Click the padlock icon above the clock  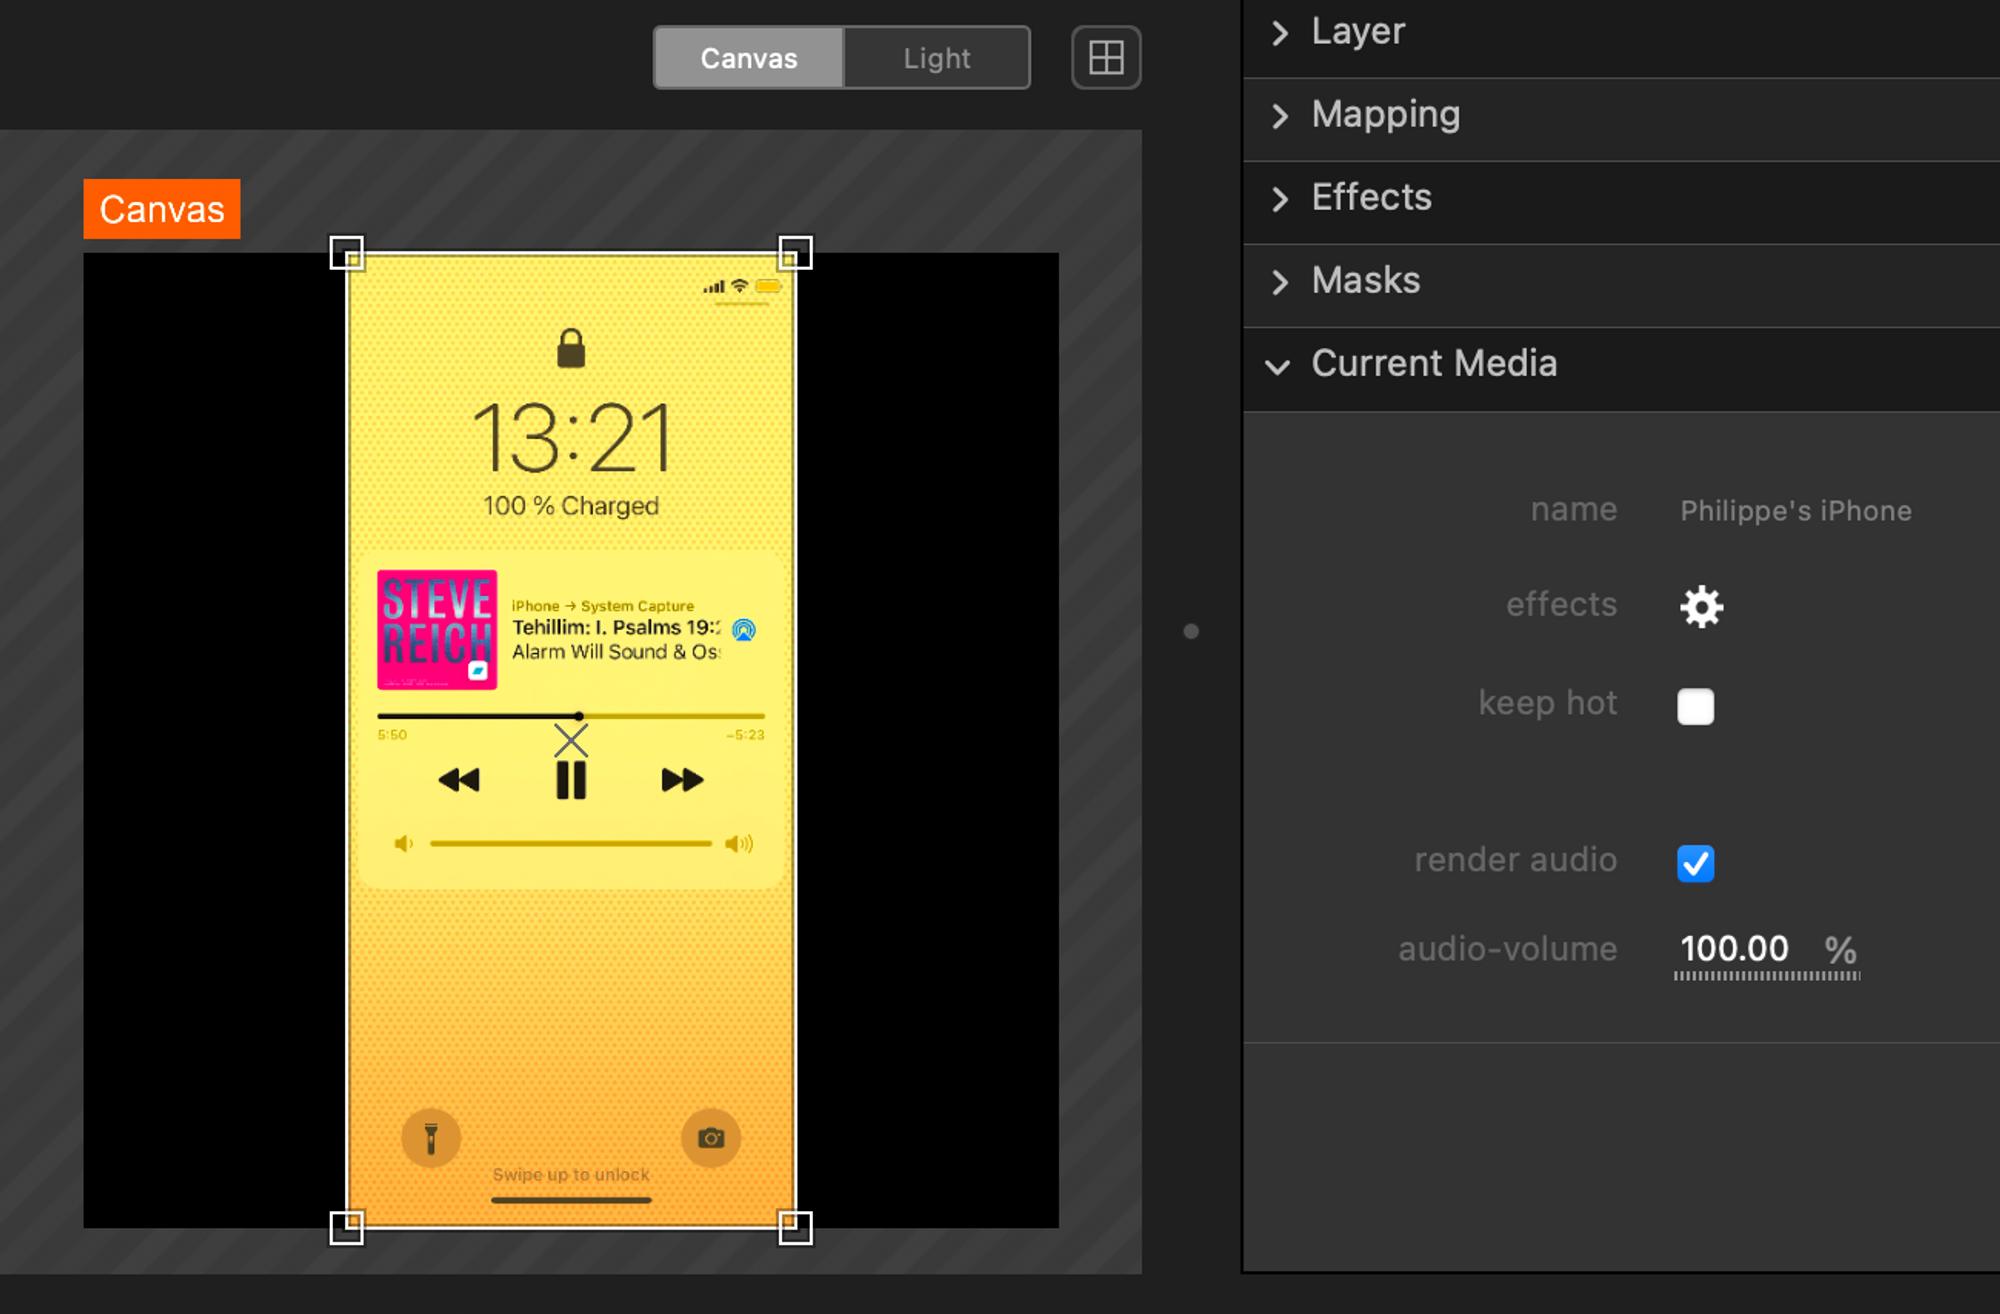[571, 348]
